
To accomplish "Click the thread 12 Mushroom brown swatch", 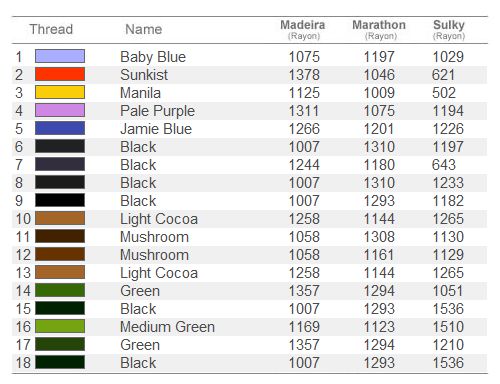I will click(x=60, y=254).
